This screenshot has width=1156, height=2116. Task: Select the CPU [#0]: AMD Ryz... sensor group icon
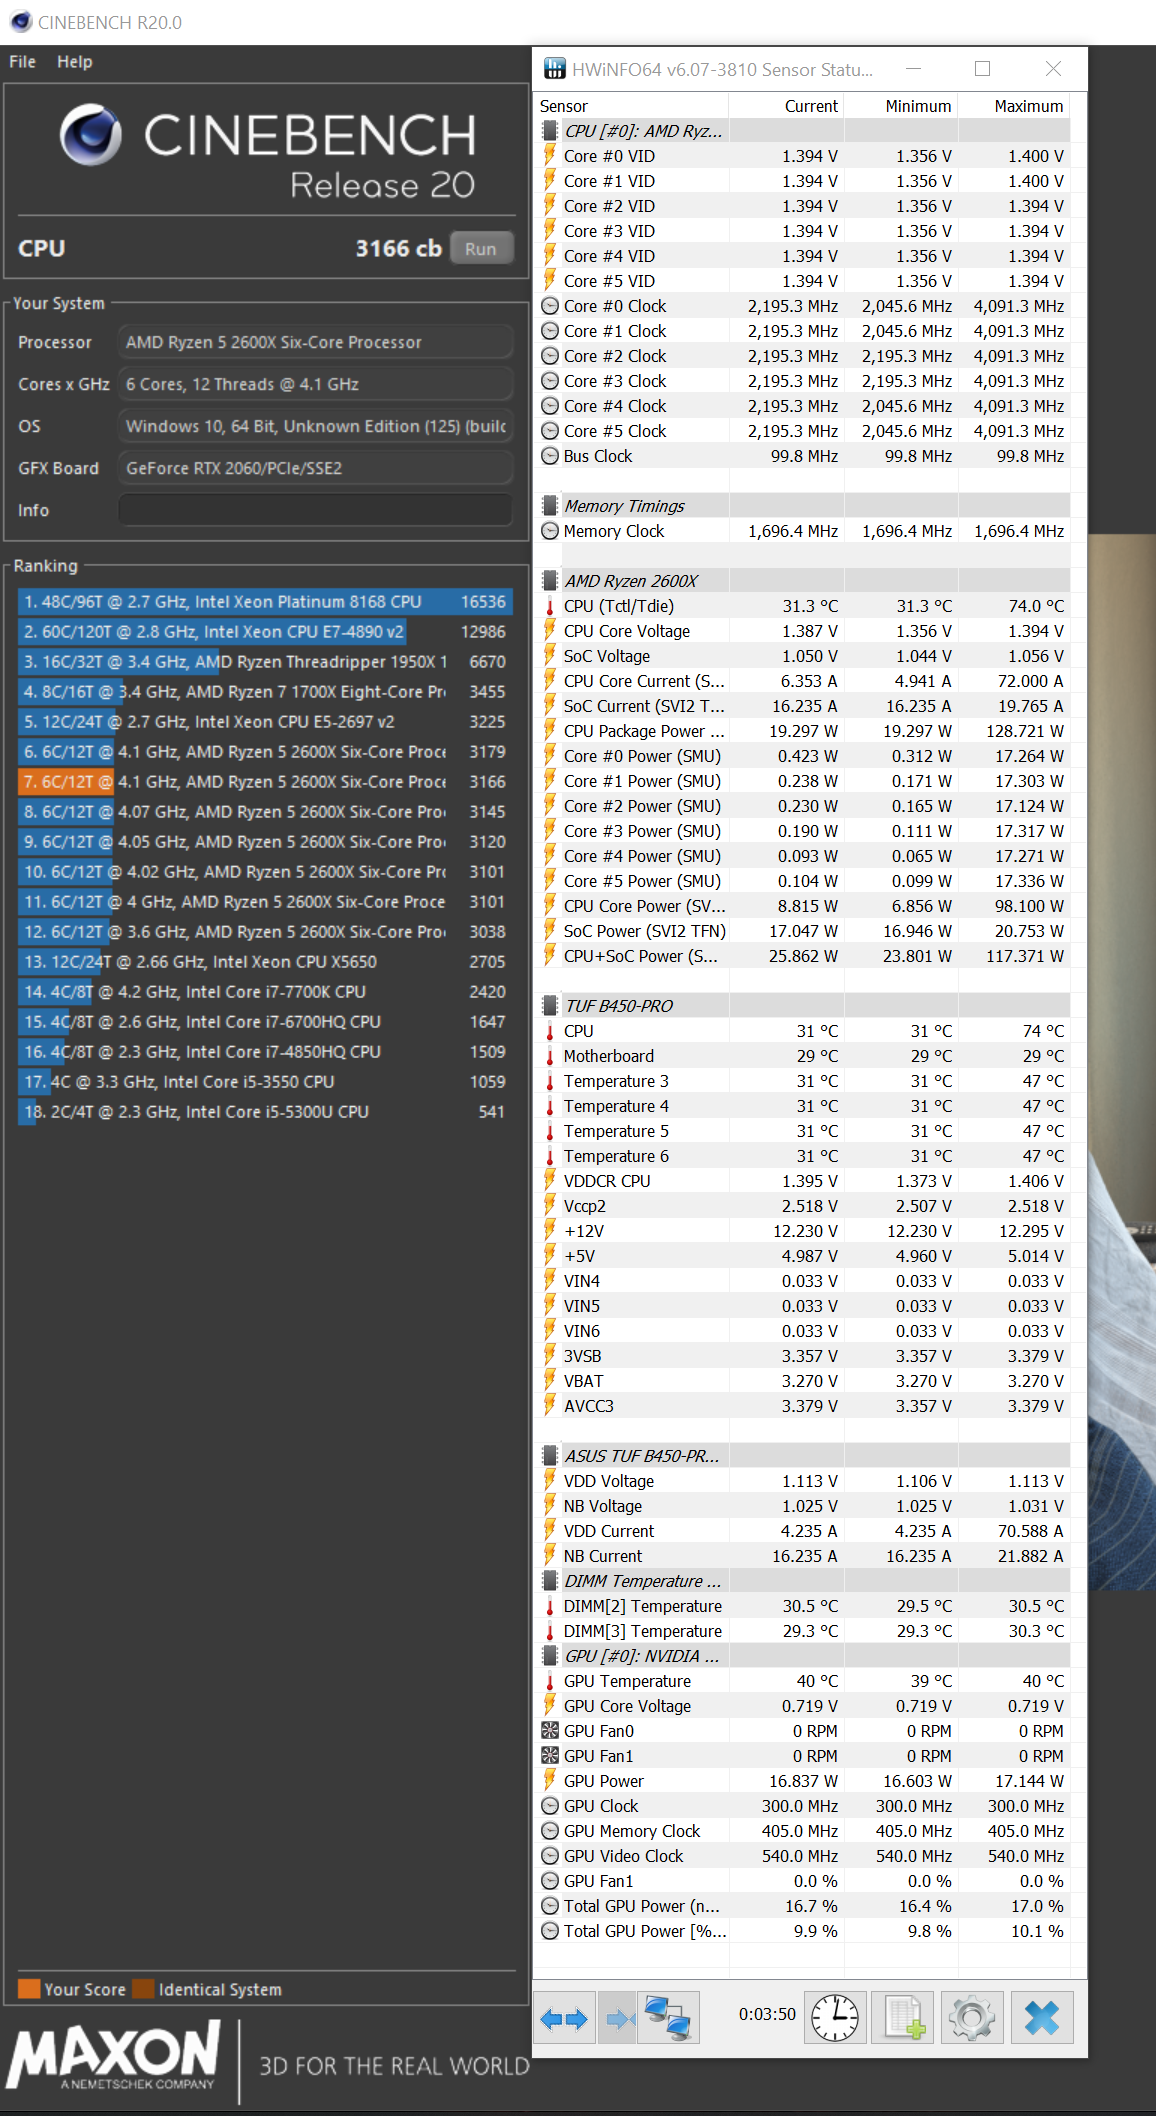point(549,131)
